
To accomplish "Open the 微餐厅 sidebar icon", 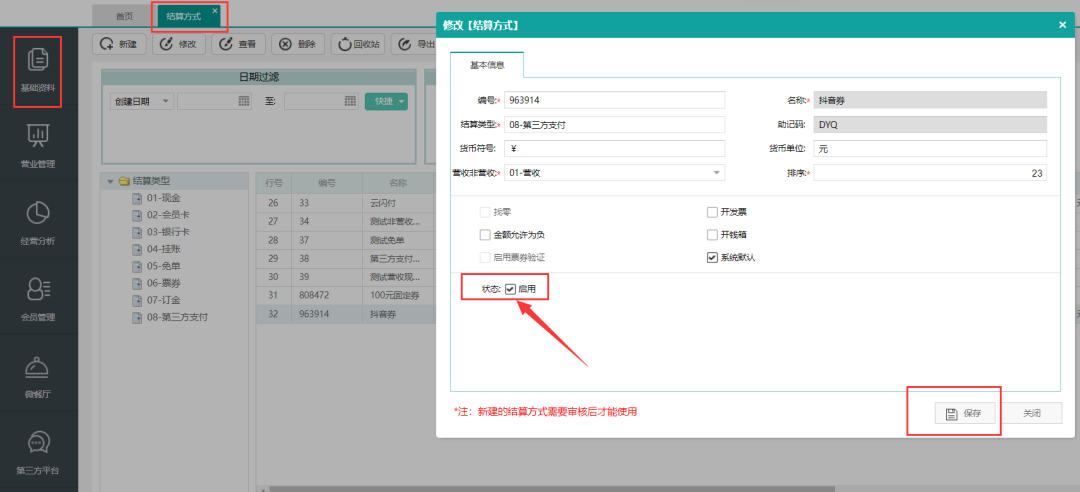I will (38, 375).
